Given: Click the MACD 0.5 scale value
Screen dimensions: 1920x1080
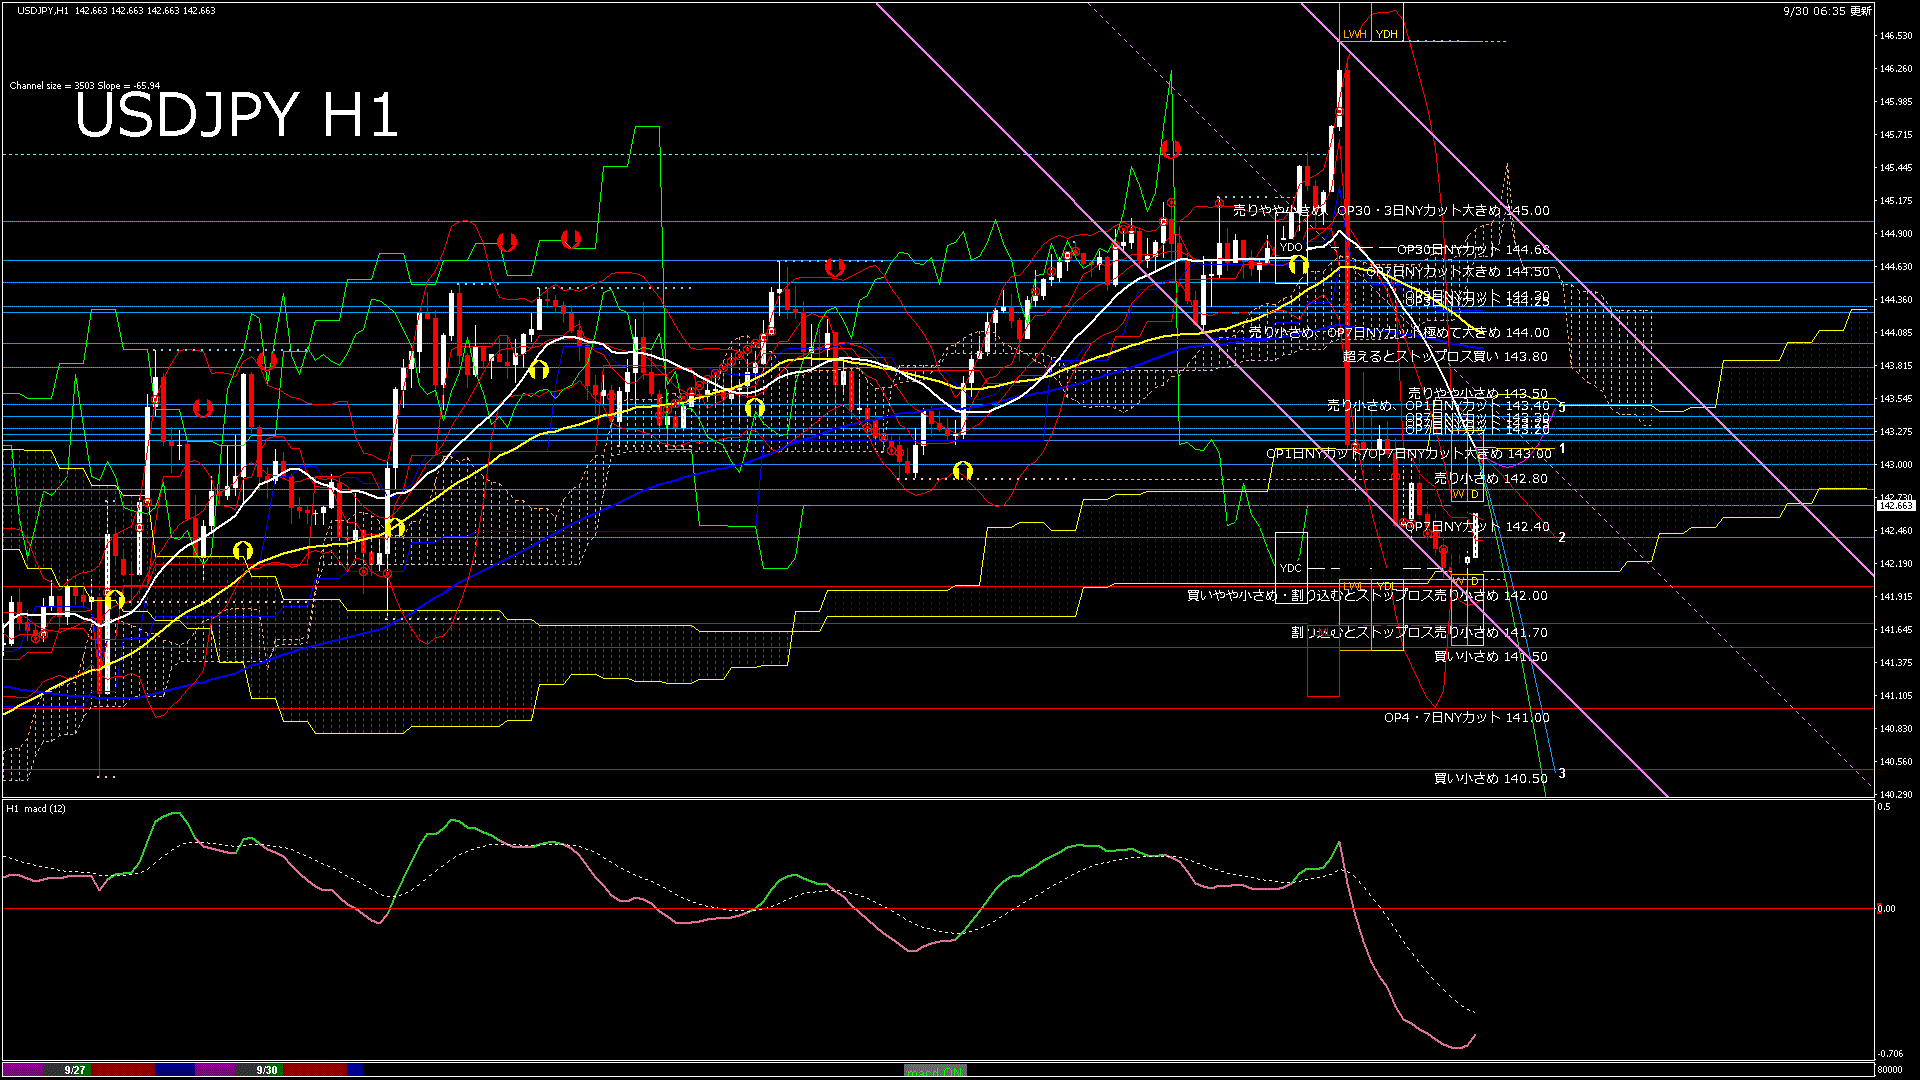Looking at the screenshot, I should click(x=1884, y=807).
